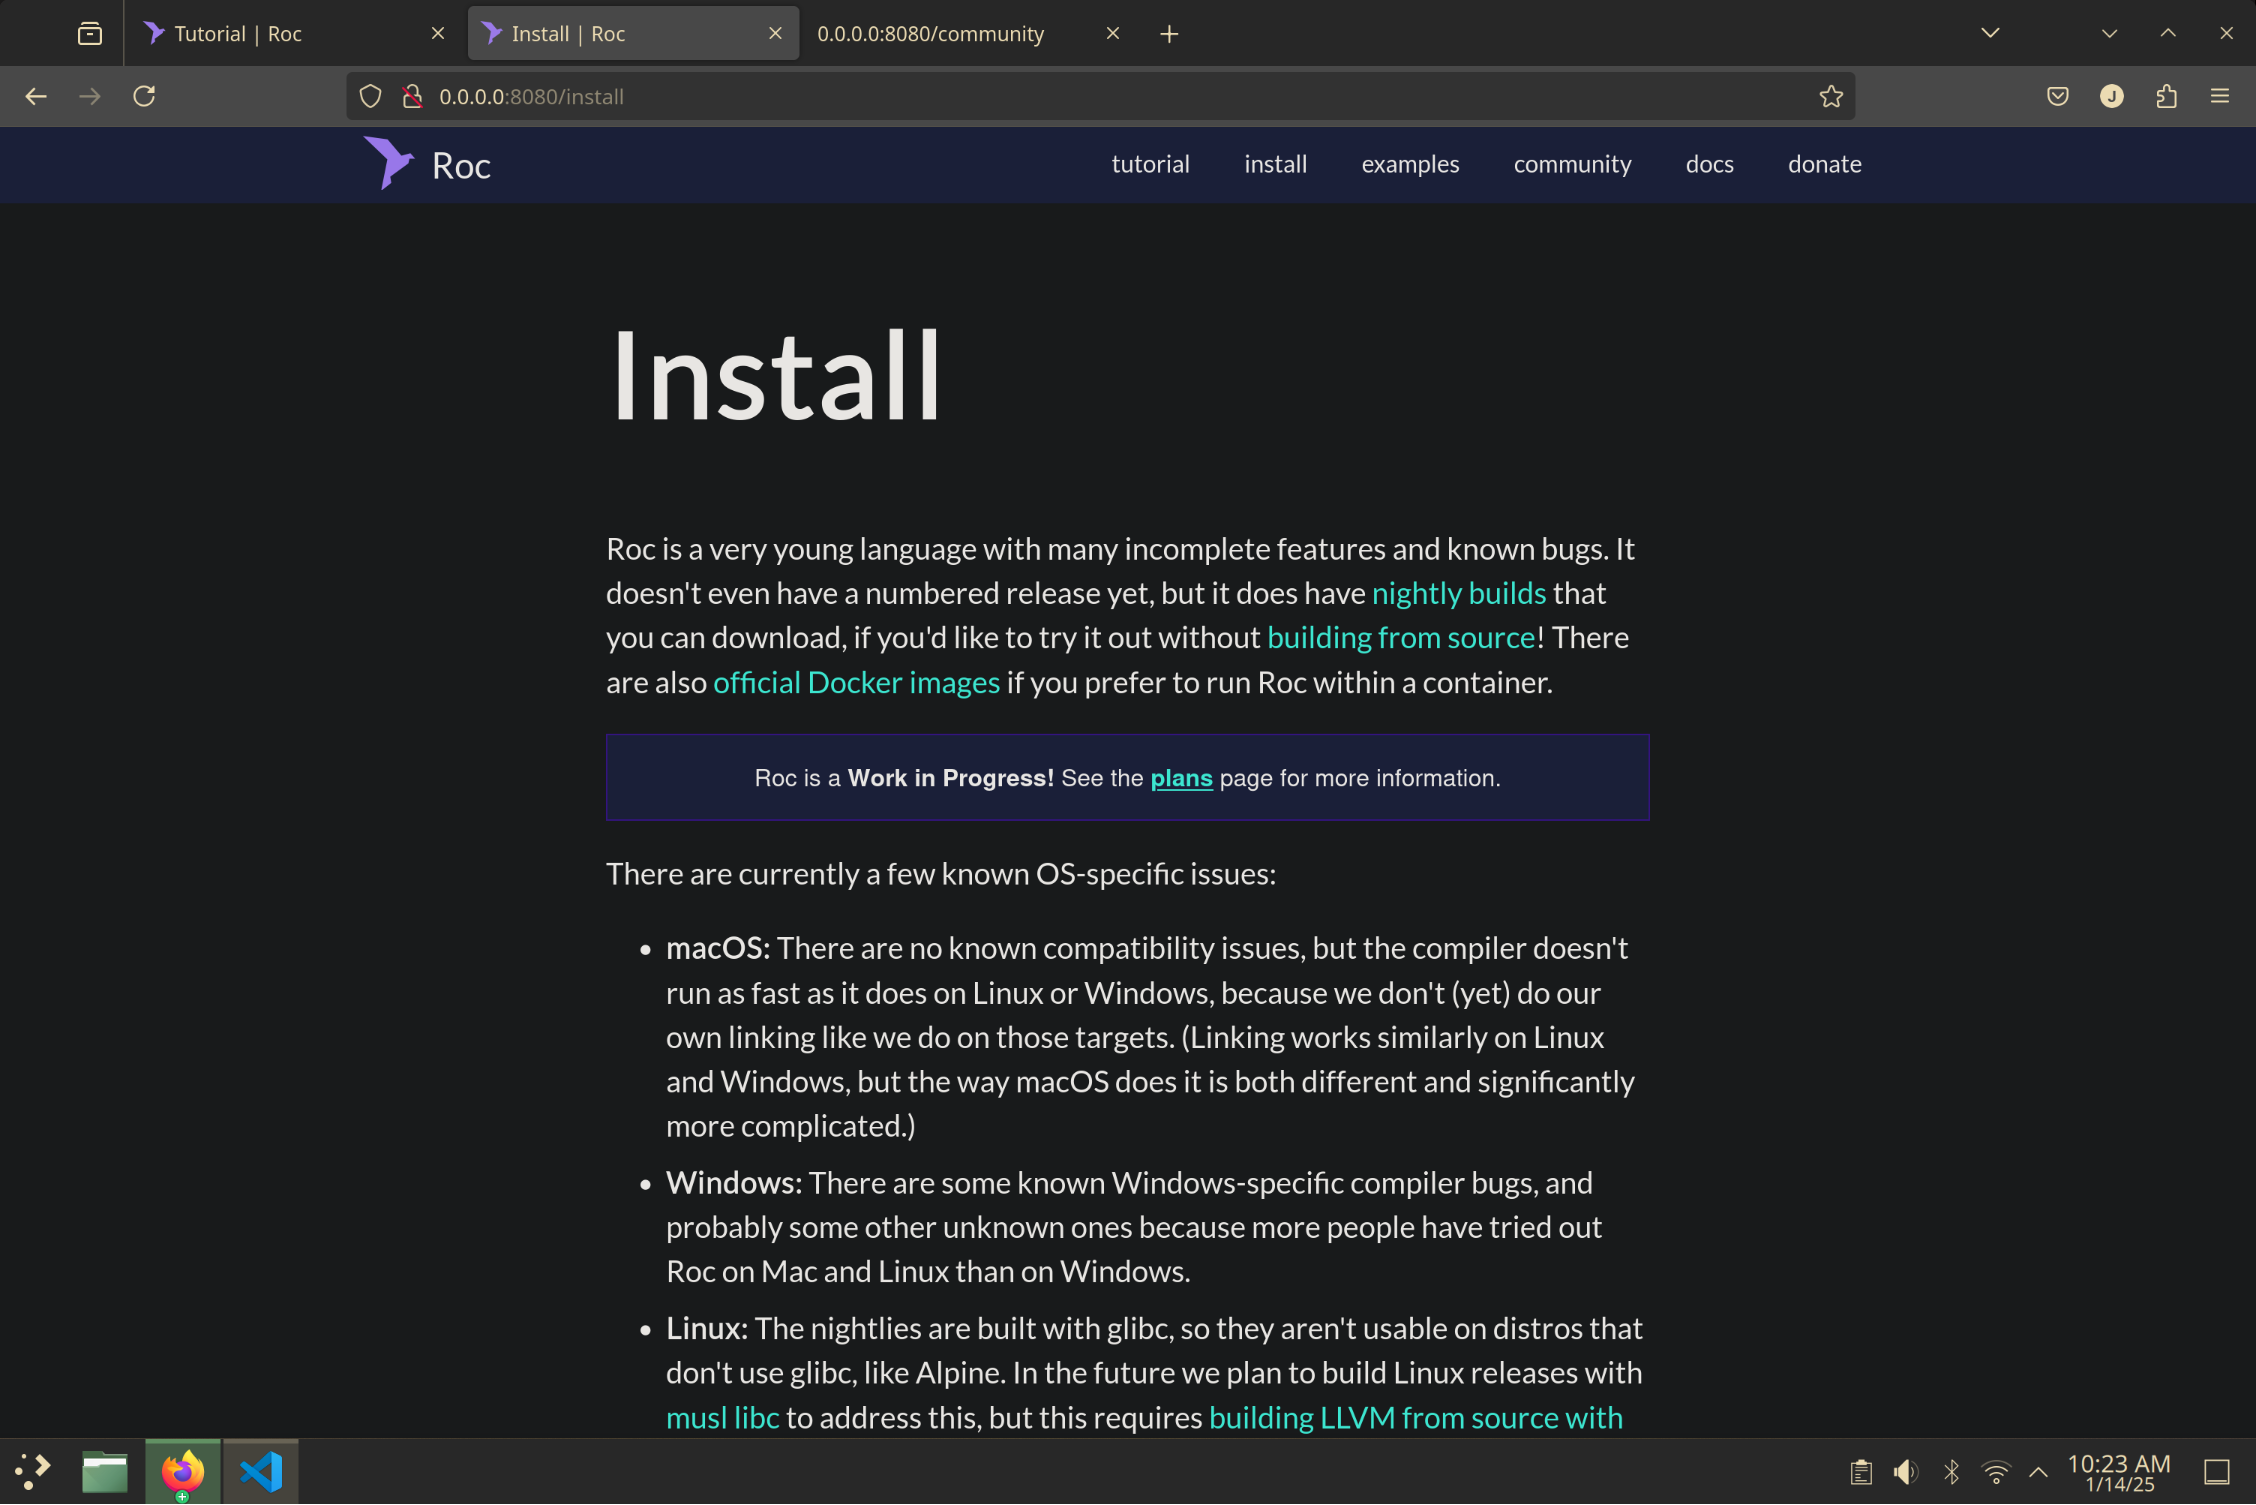2256x1505 pixels.
Task: Close the 0.0.0.0:8080/community tab
Action: (x=1113, y=33)
